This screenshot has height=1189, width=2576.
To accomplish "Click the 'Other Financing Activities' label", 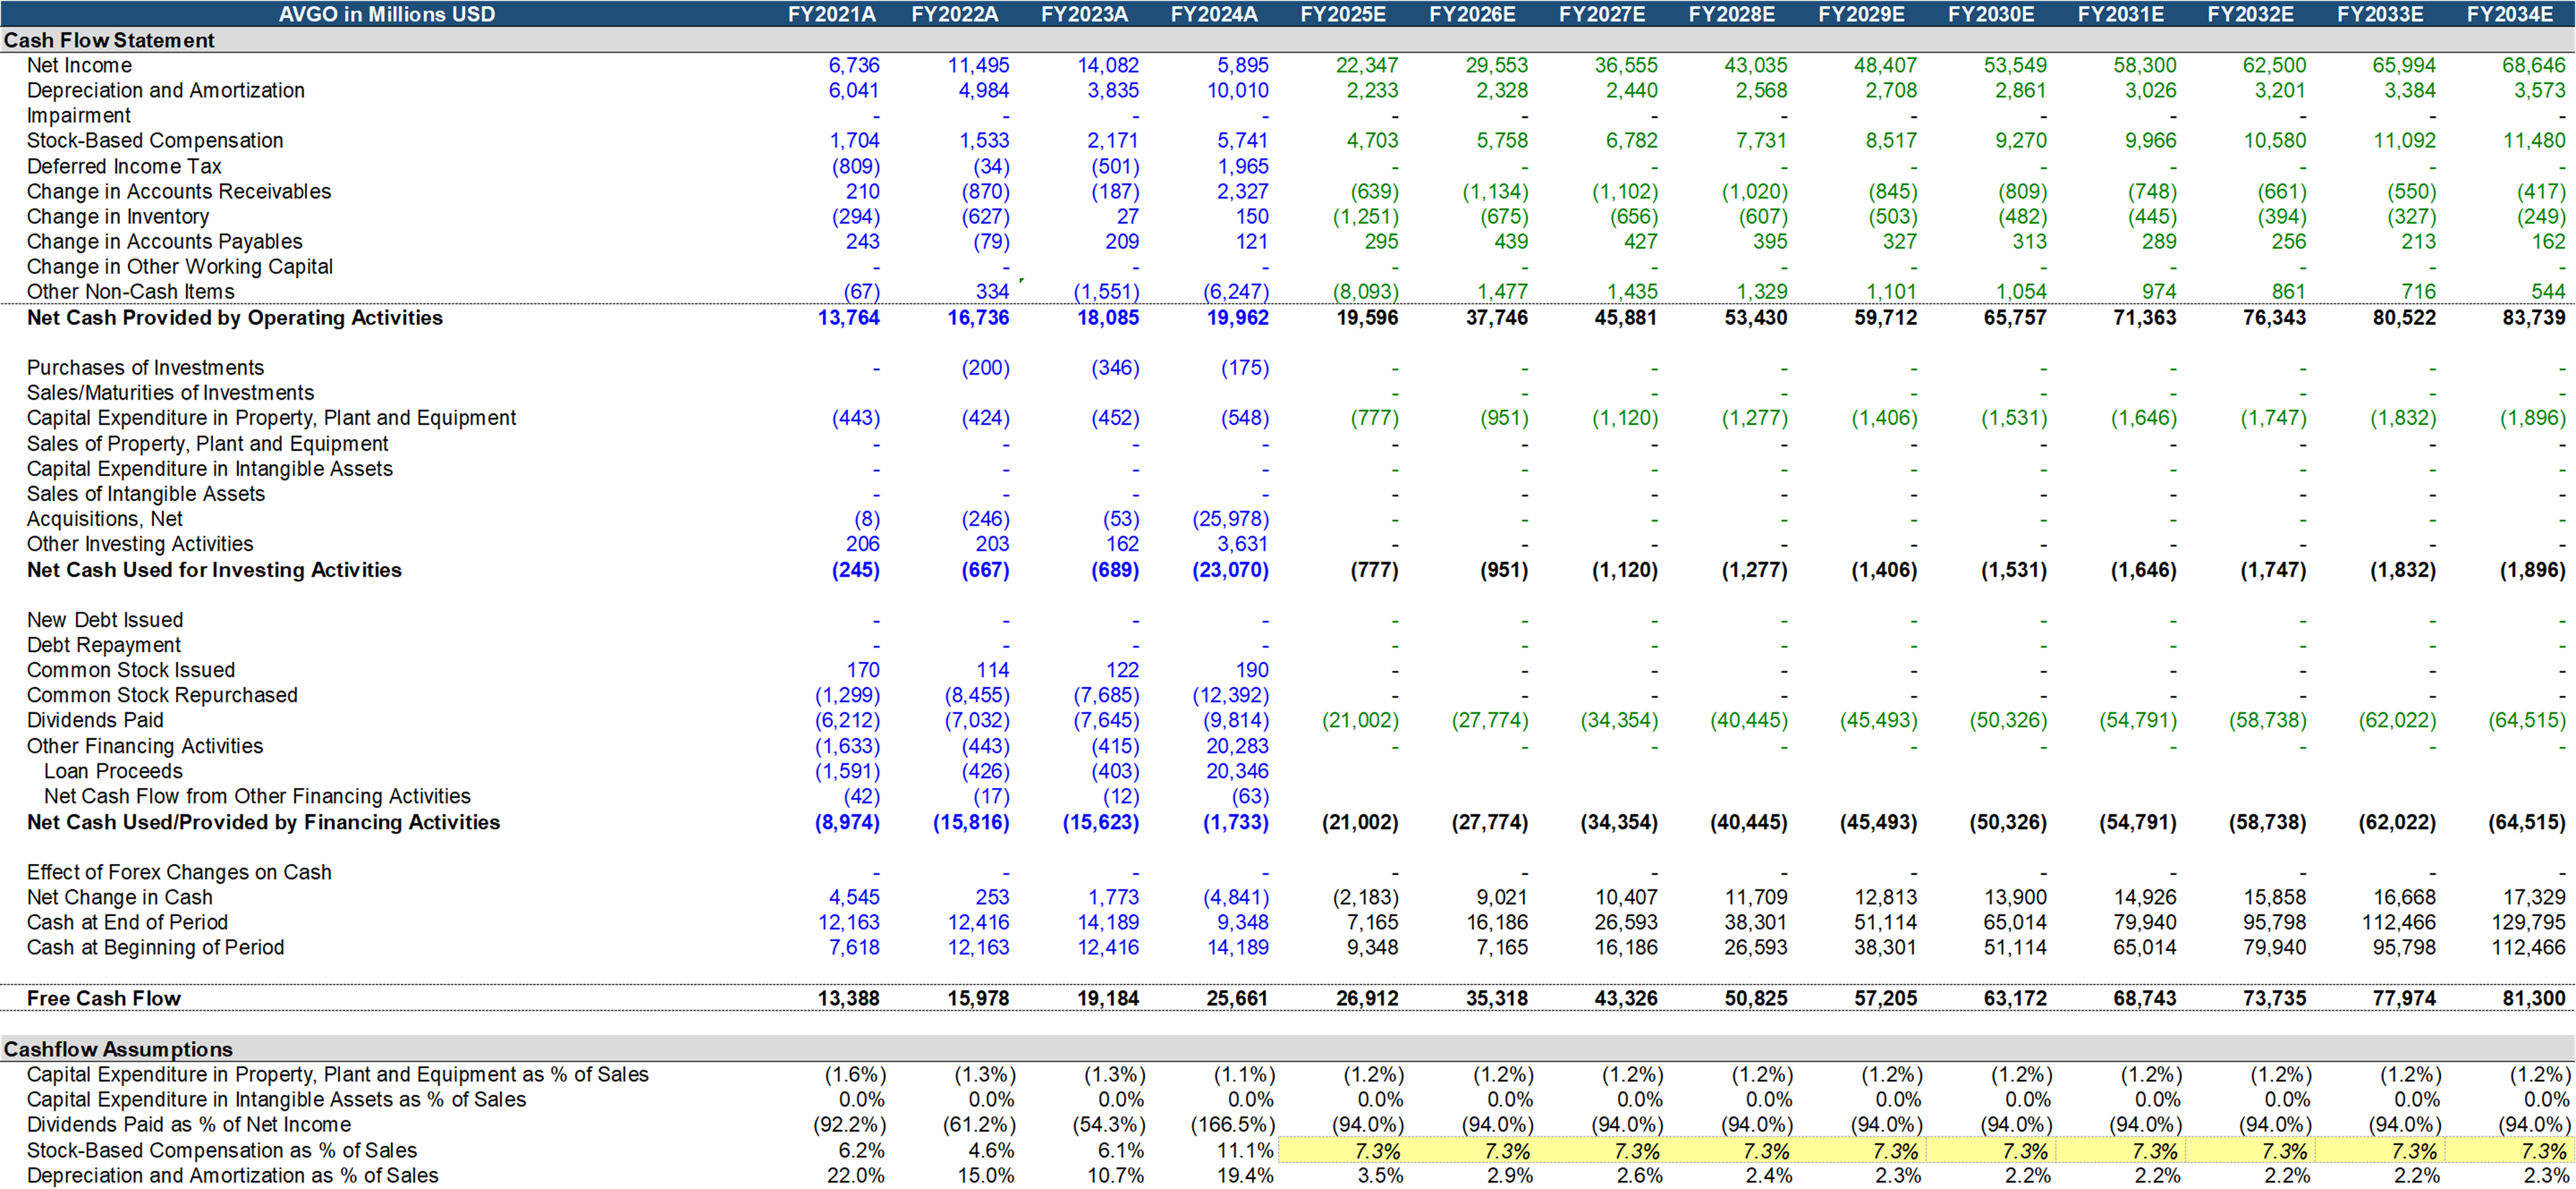I will click(144, 745).
